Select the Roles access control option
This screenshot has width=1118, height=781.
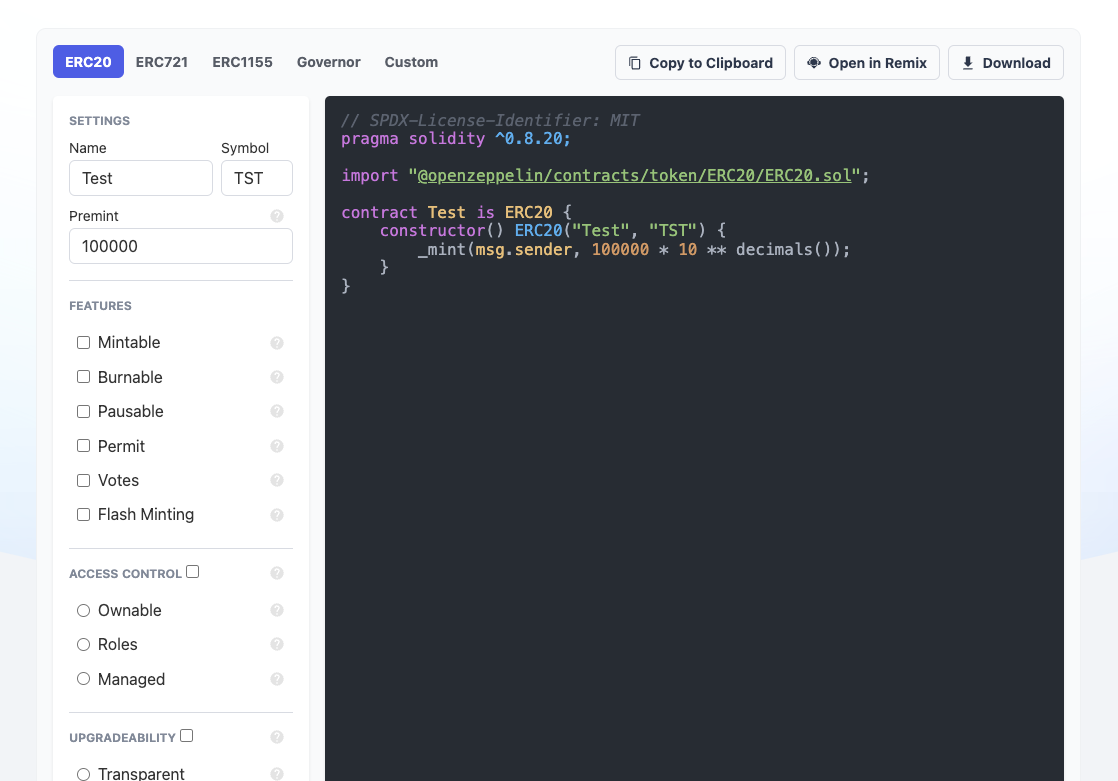84,645
